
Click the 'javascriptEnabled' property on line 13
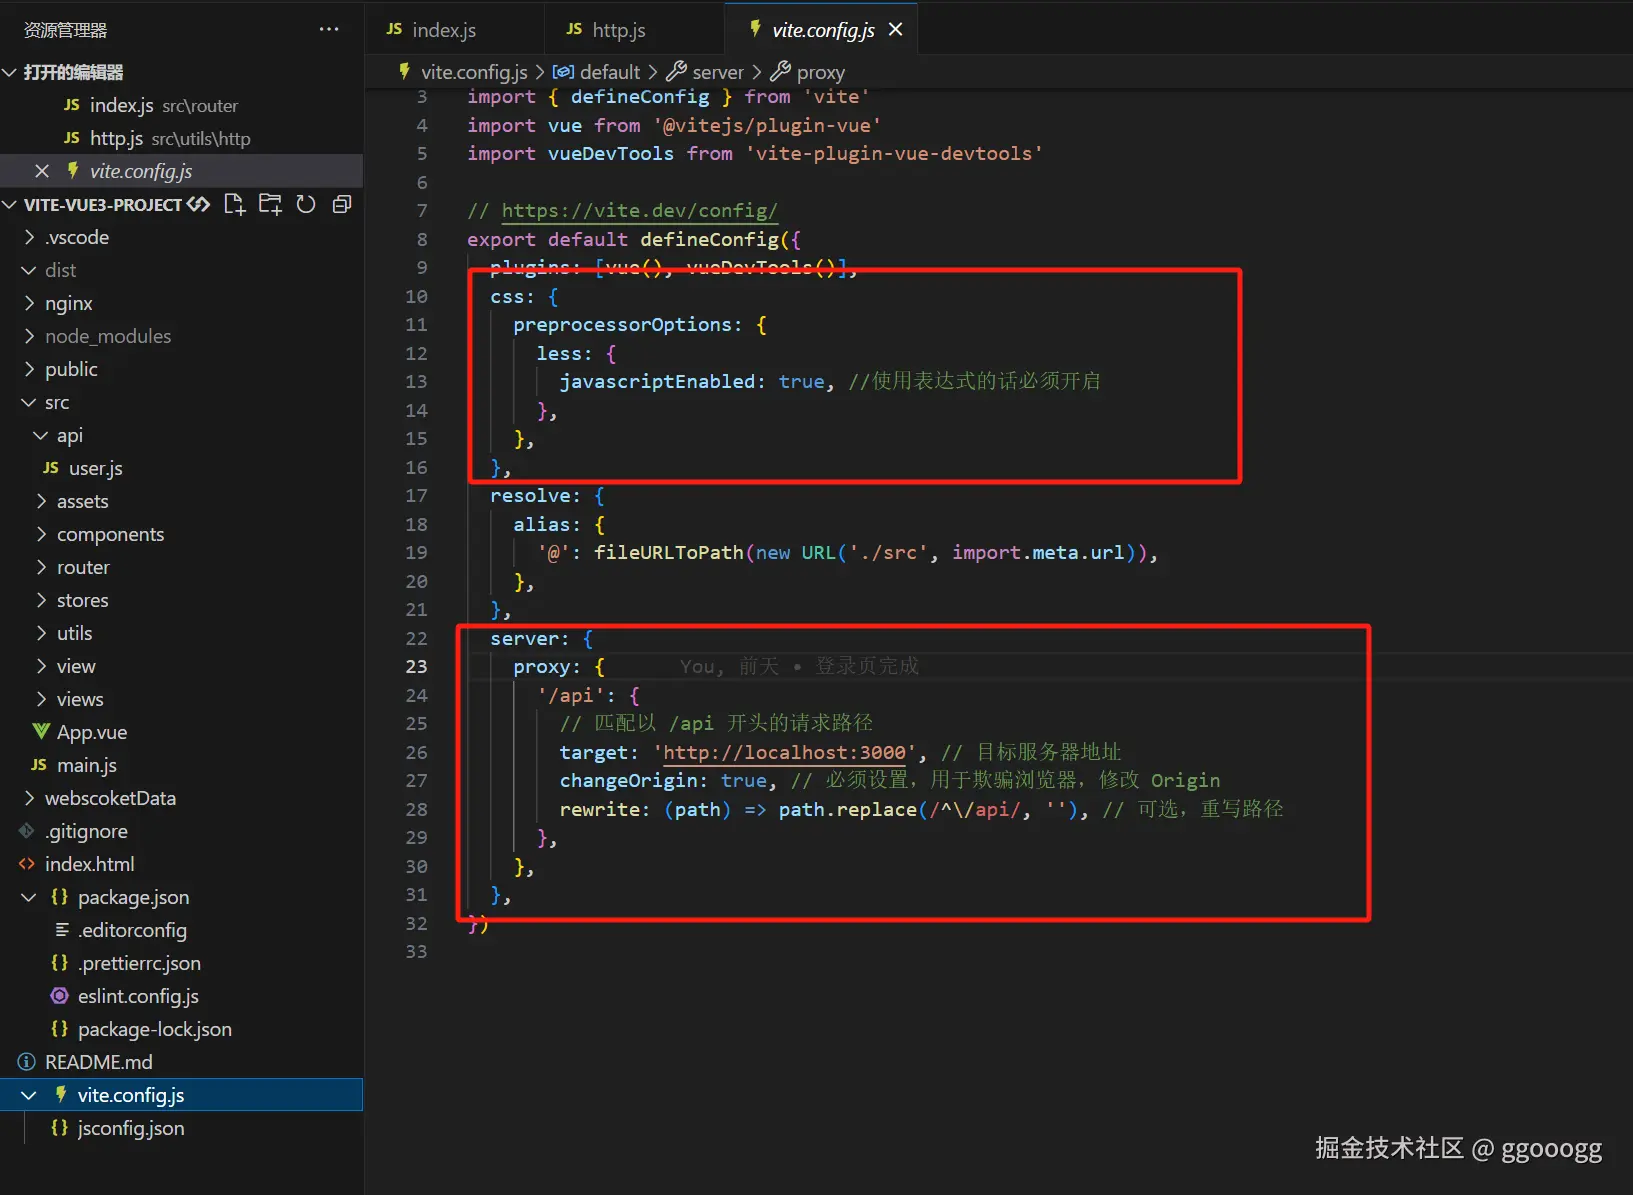657,382
